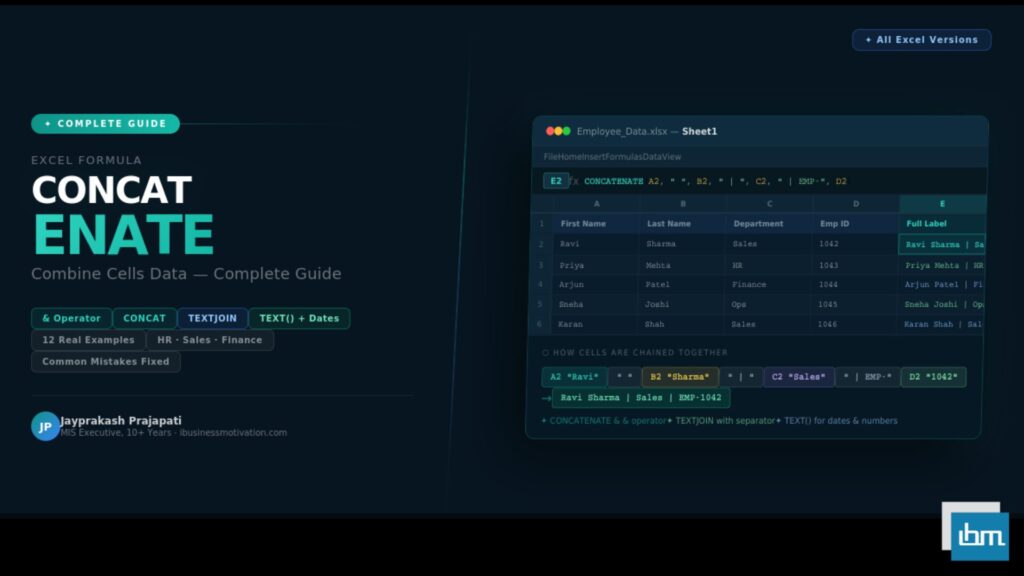Click the Employee_Data.xlsx — Sheet1 title
Screen dimensions: 1024x576
point(647,131)
